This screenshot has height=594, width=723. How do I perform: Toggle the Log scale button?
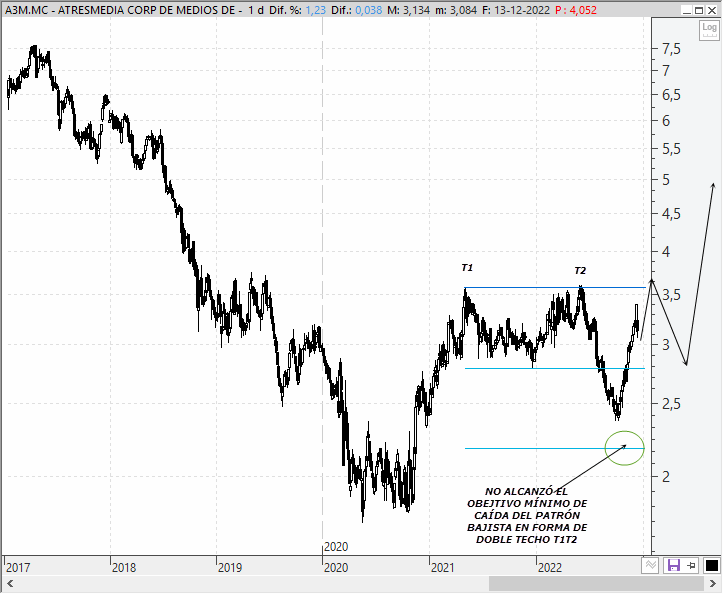709,30
